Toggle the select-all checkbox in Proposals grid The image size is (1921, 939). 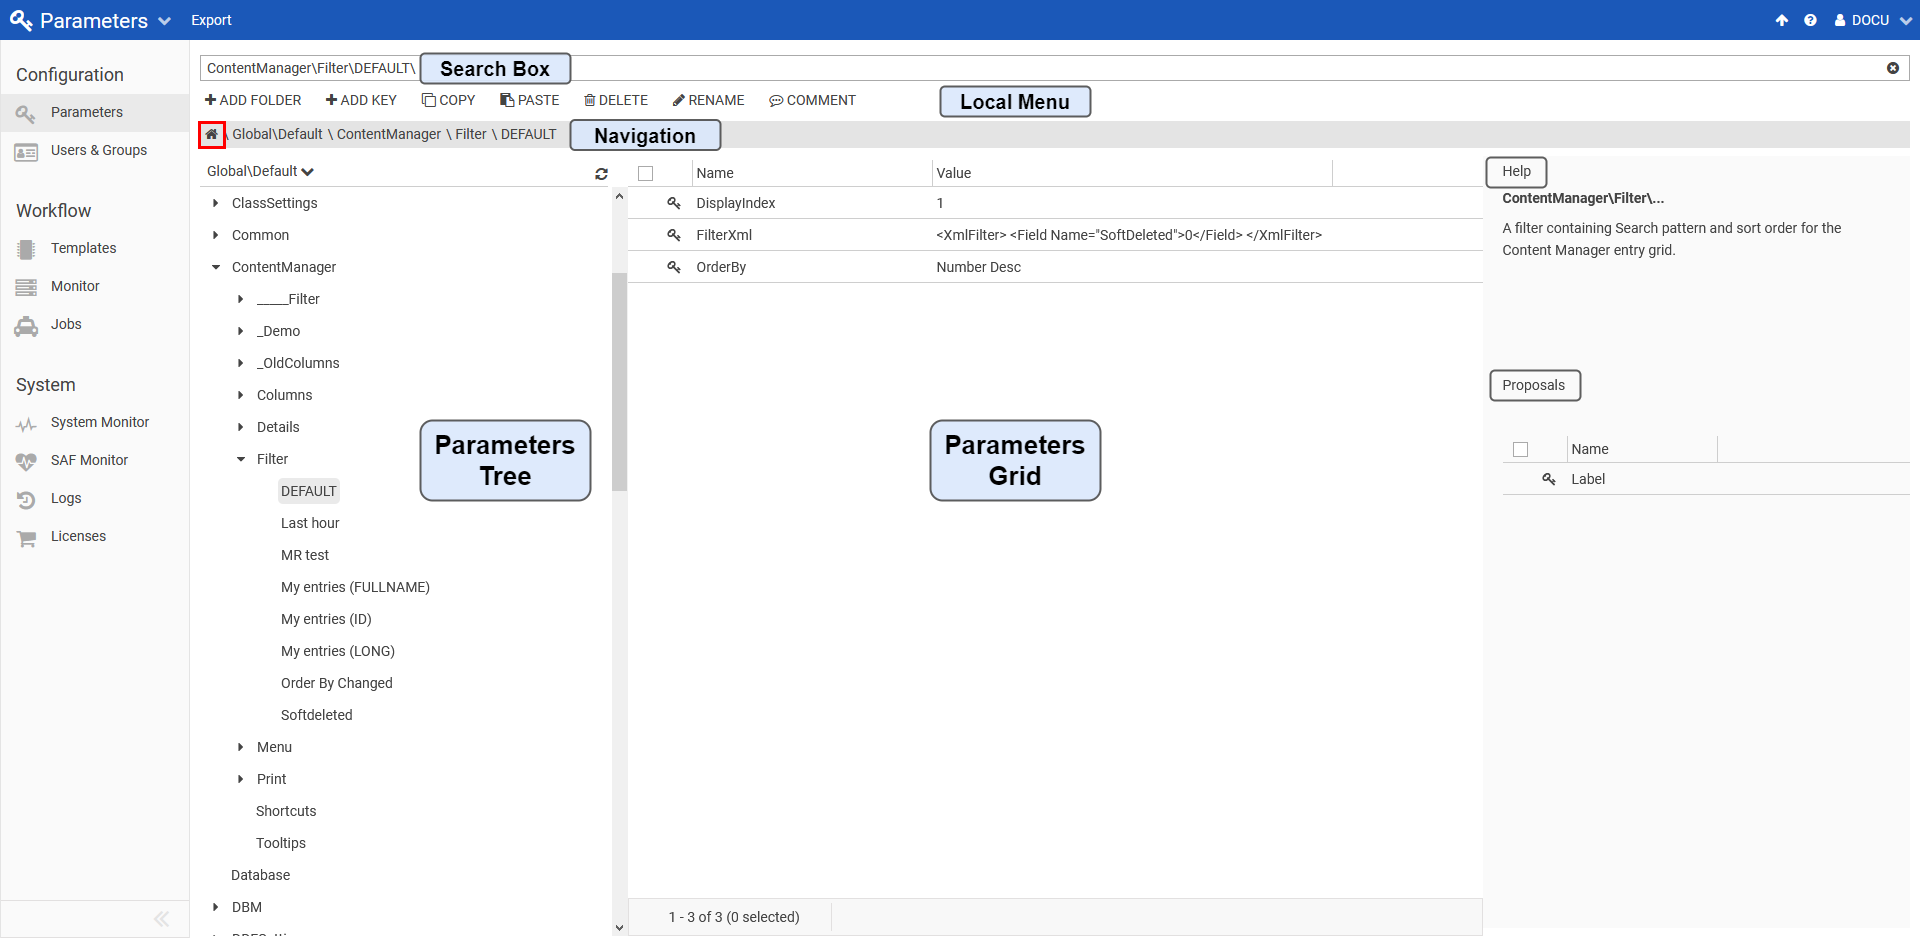(1520, 449)
